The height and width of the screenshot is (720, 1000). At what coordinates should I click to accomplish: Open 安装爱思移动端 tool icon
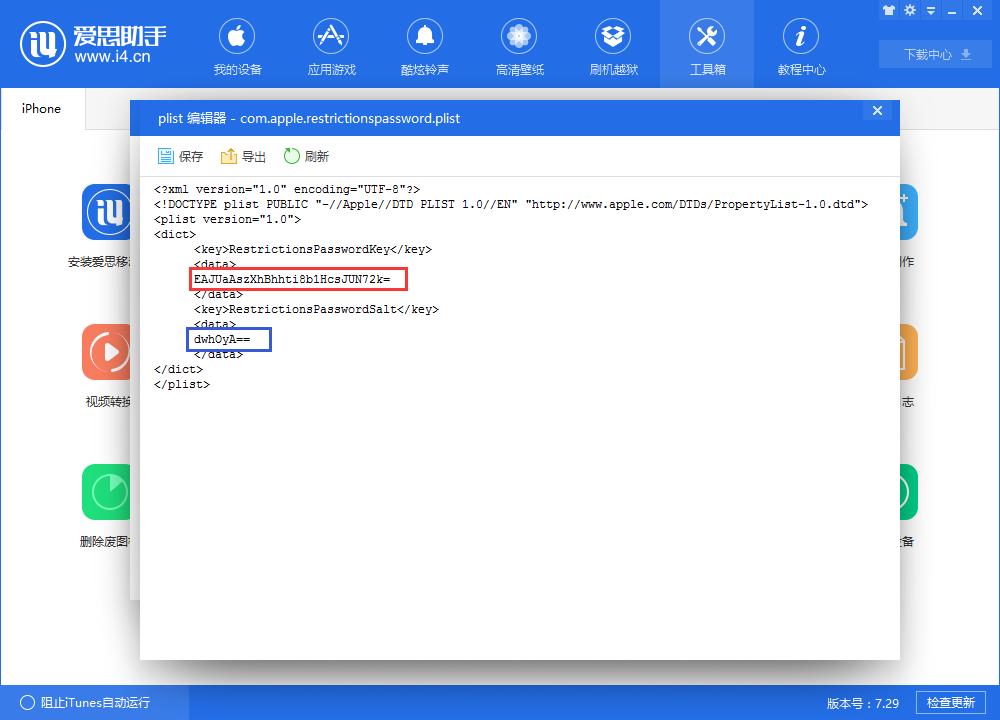(106, 212)
